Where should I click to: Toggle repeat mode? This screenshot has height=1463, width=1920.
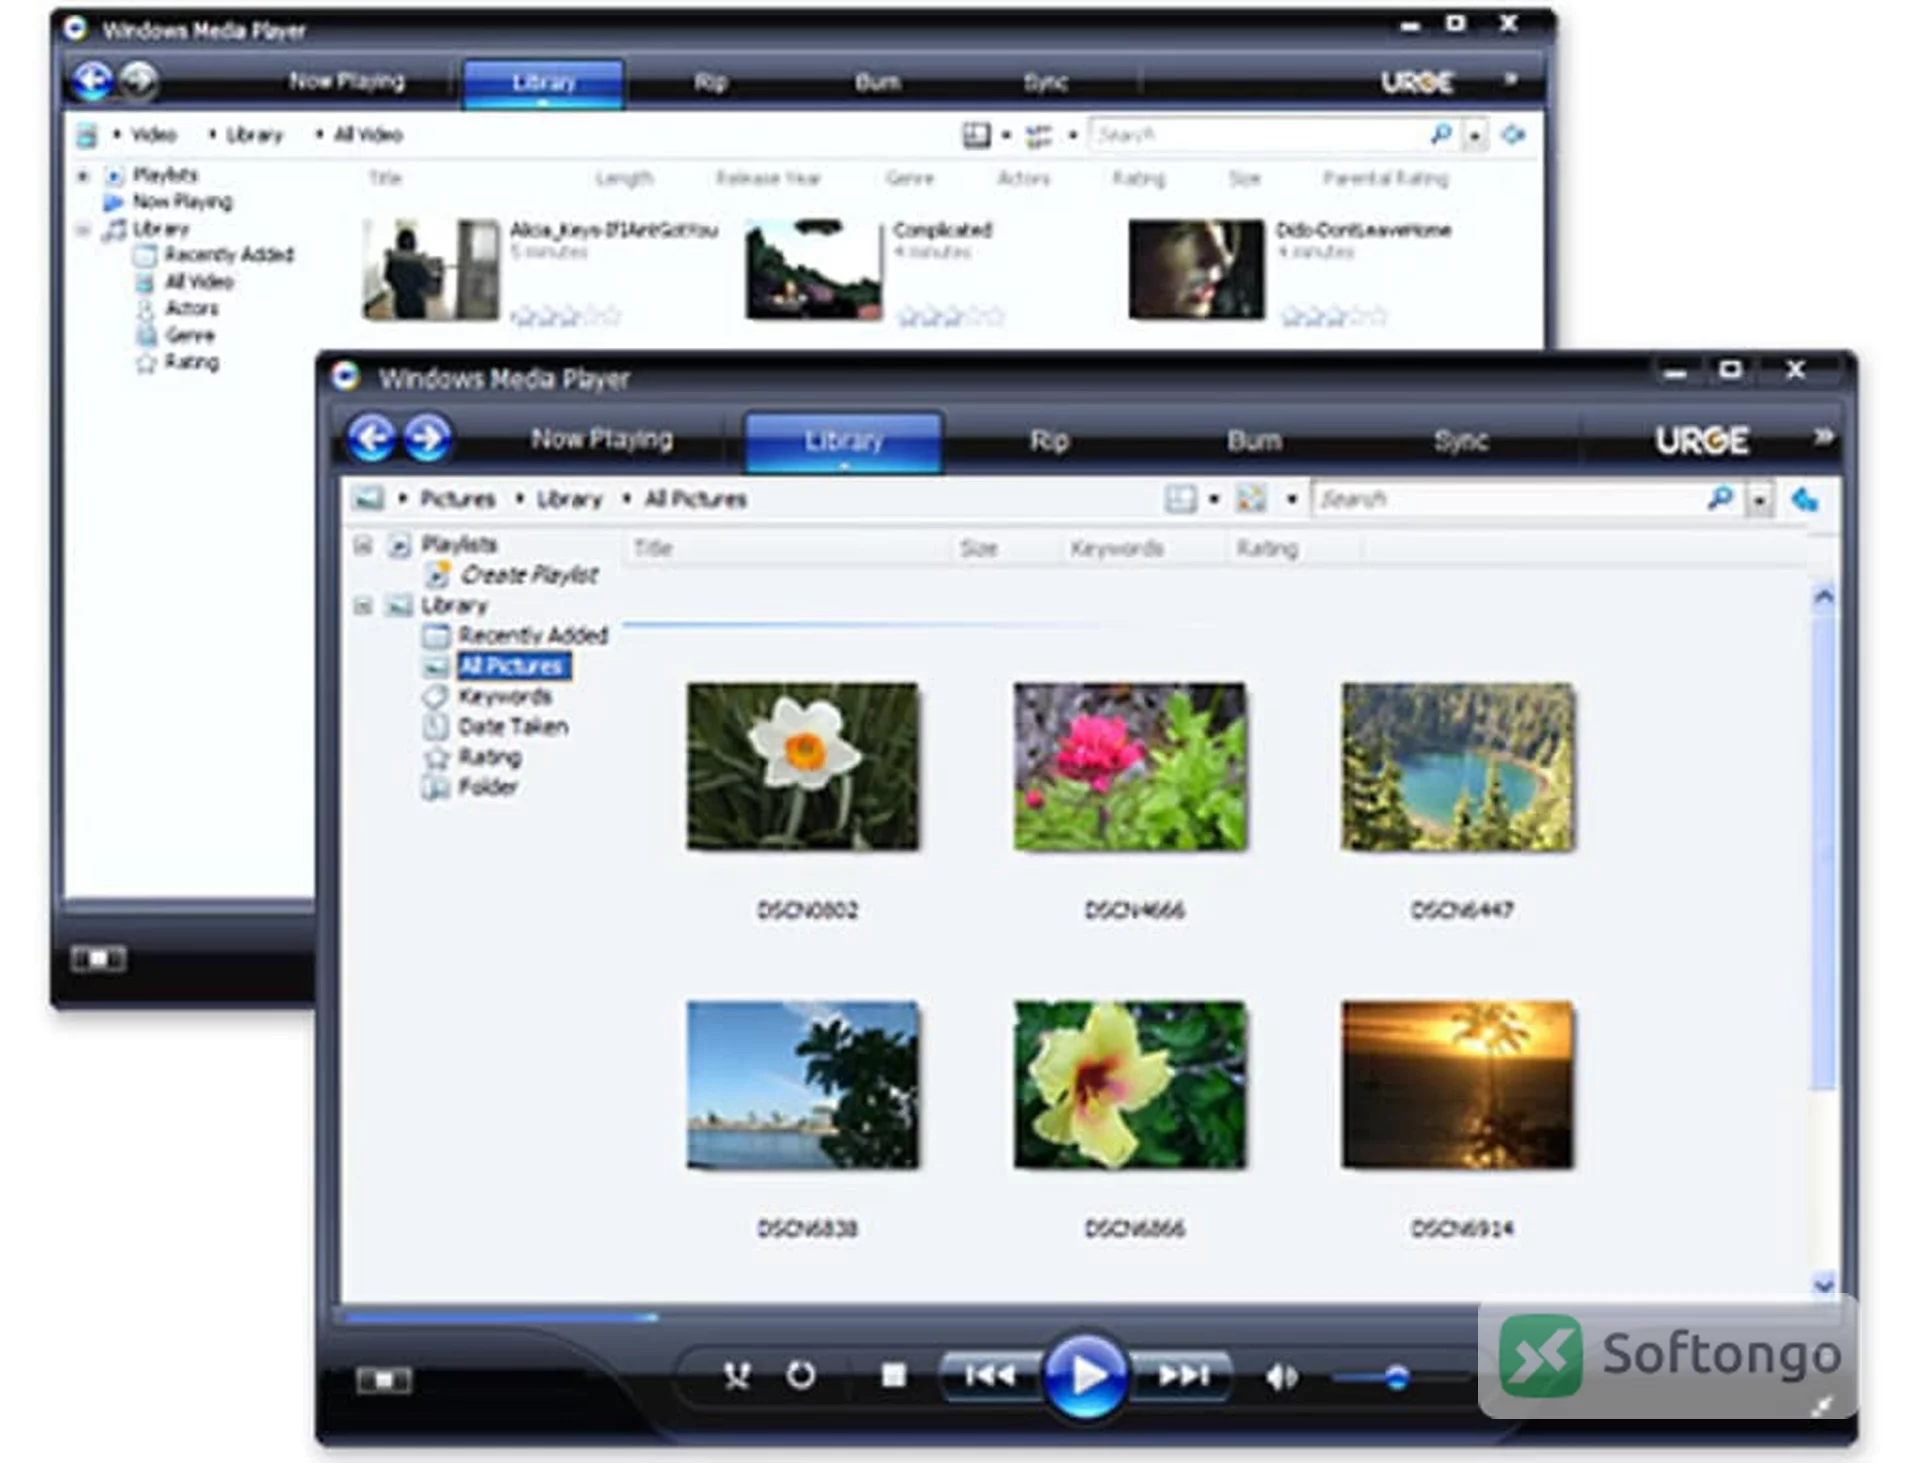click(800, 1376)
